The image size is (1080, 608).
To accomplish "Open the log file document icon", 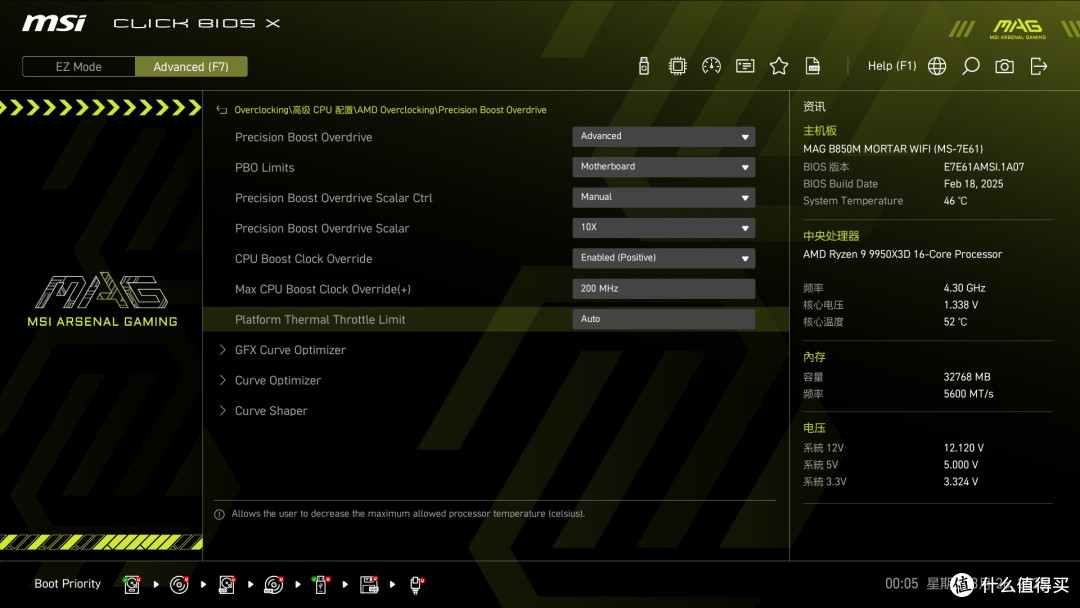I will pos(813,66).
